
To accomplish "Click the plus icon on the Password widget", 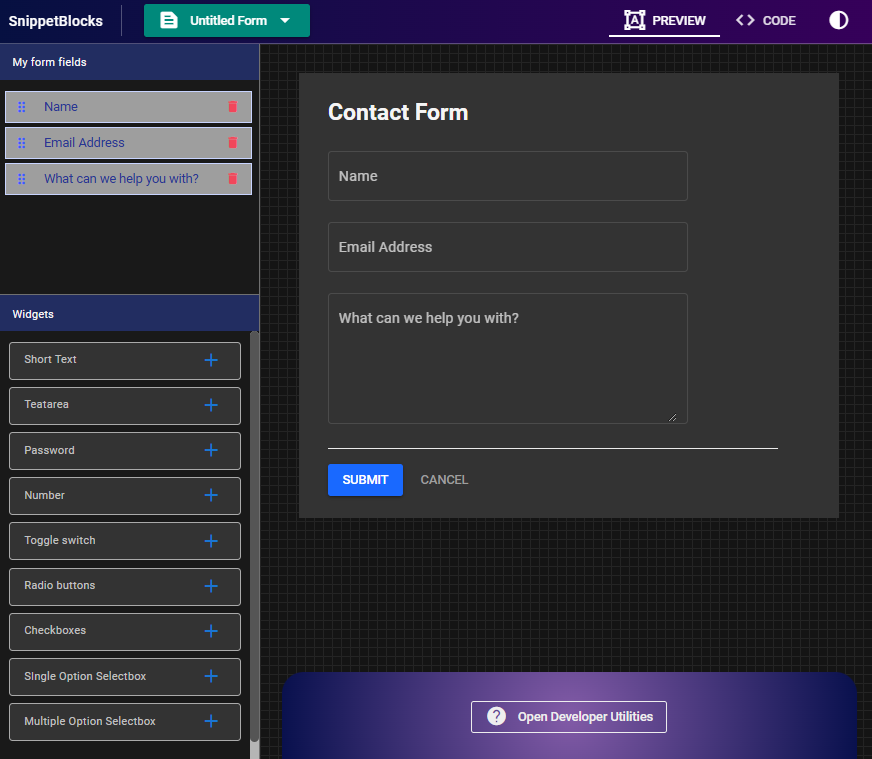I will point(211,450).
